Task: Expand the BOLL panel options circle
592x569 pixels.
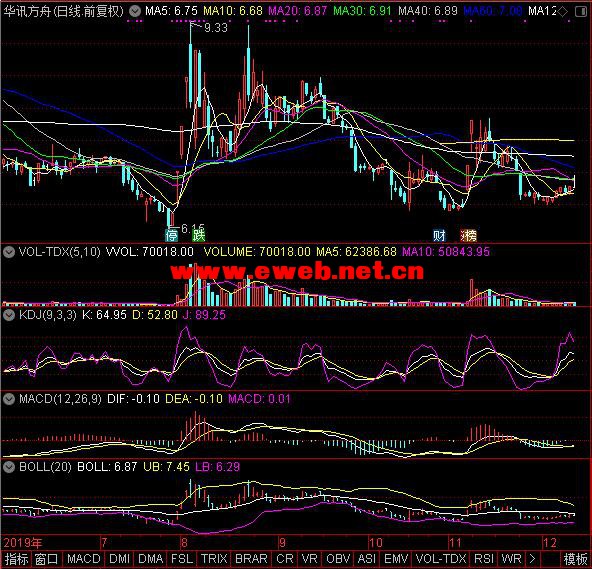Action: tap(9, 467)
